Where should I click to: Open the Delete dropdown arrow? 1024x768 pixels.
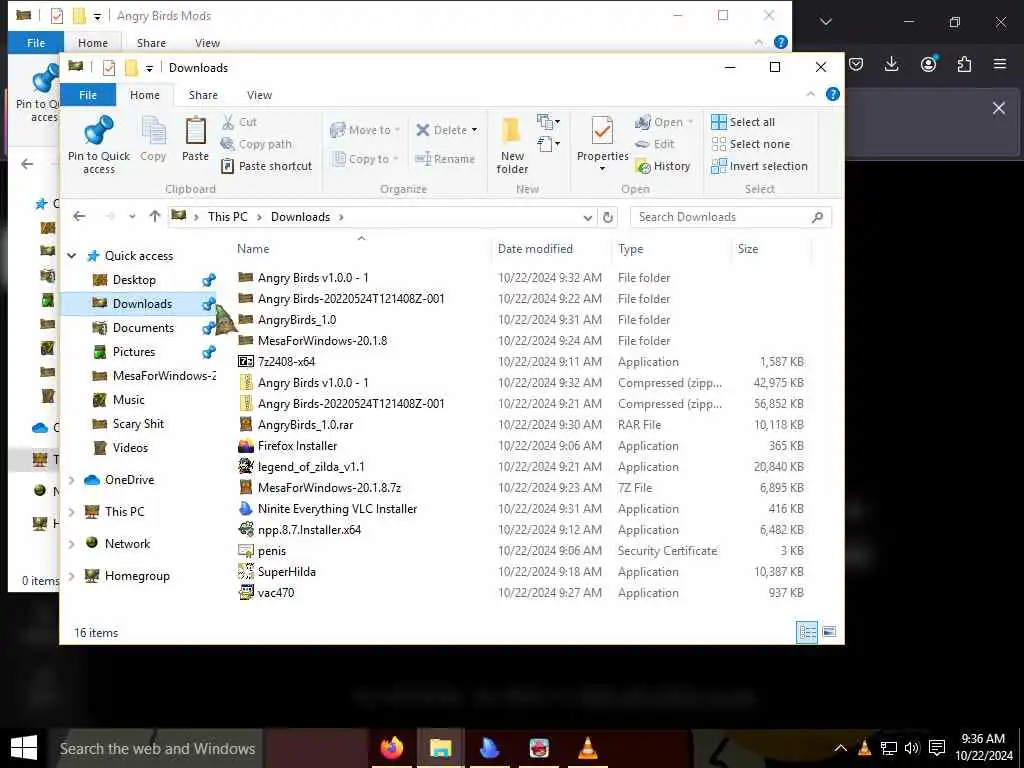(475, 130)
